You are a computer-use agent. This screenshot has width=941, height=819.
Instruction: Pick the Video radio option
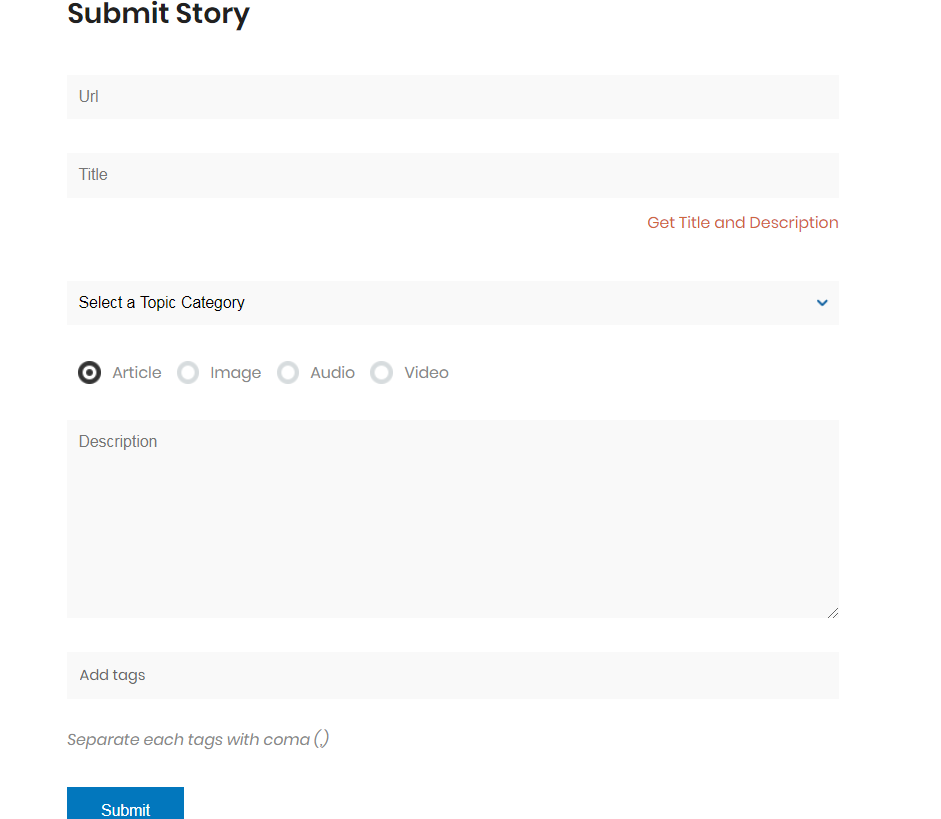click(382, 373)
